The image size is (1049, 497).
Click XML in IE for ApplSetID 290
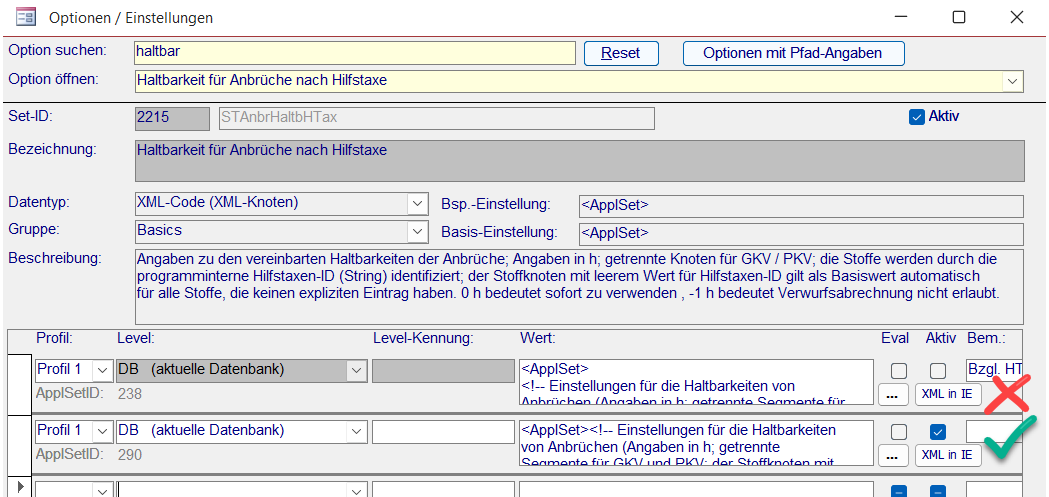(x=947, y=455)
